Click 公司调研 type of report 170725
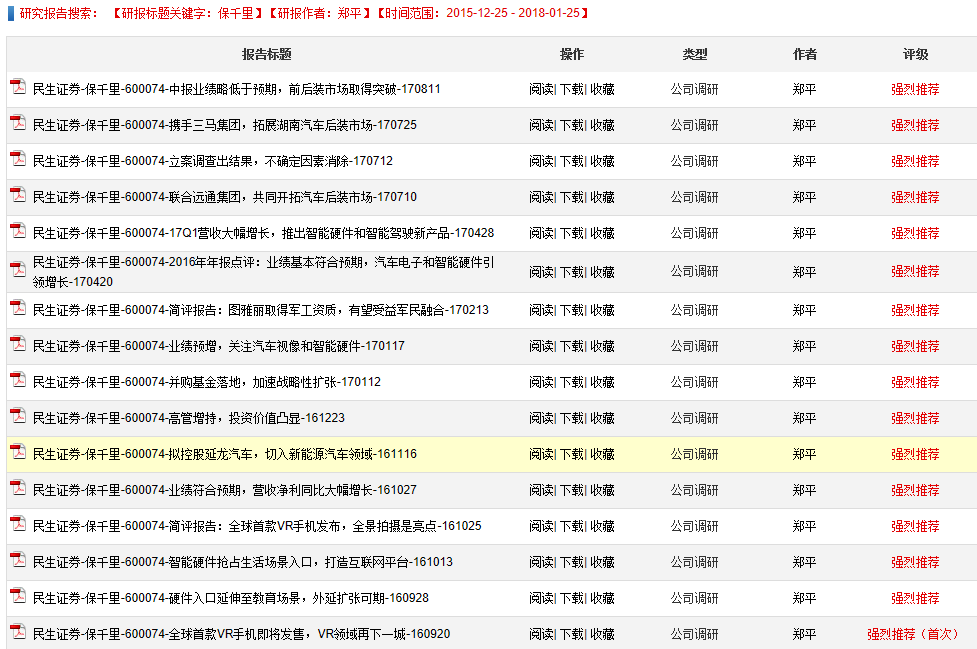 [x=695, y=126]
